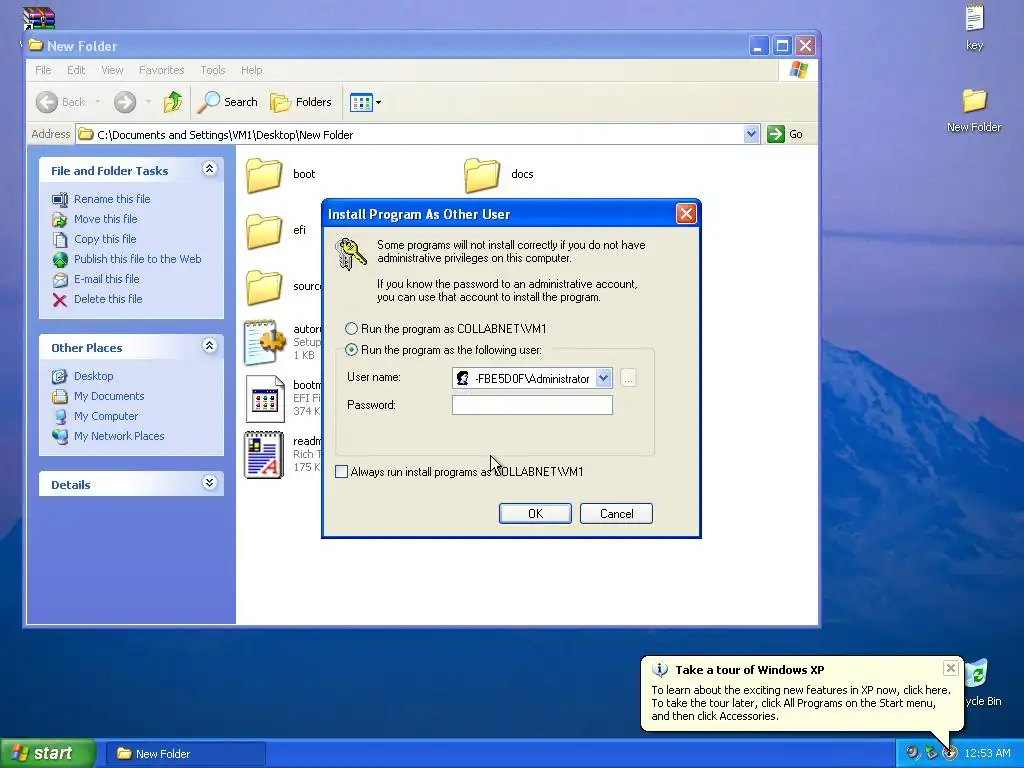
Task: Open Desktop in Other Places
Action: 93,376
